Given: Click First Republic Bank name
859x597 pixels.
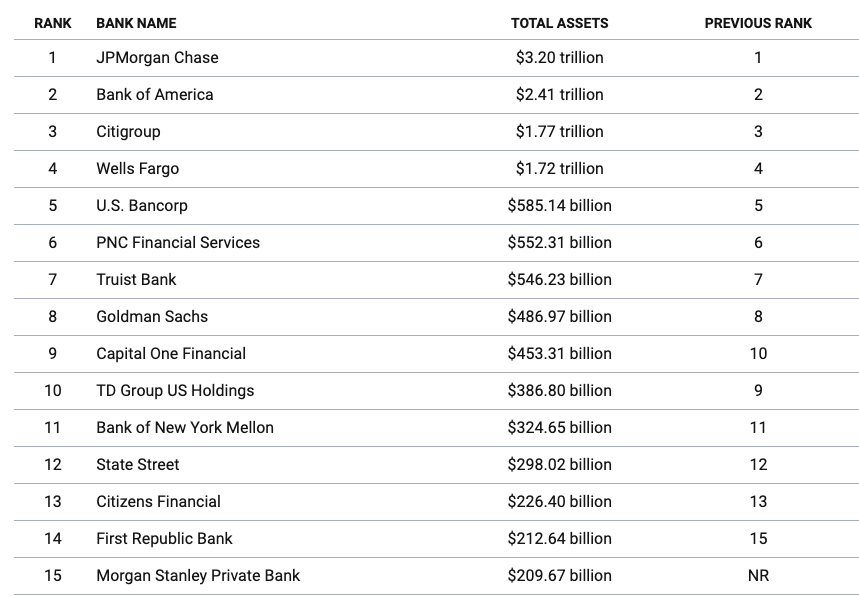Looking at the screenshot, I should (164, 539).
